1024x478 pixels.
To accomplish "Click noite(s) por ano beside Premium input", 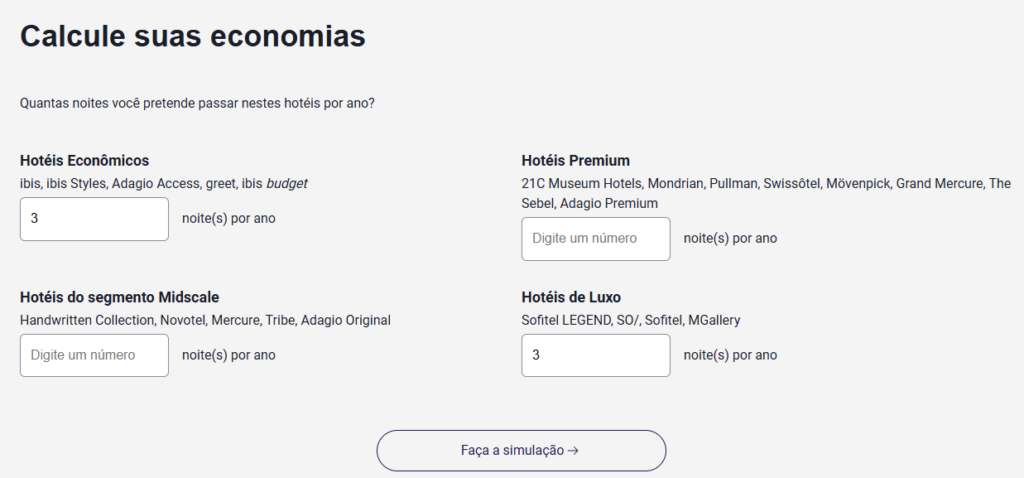I will [x=731, y=239].
